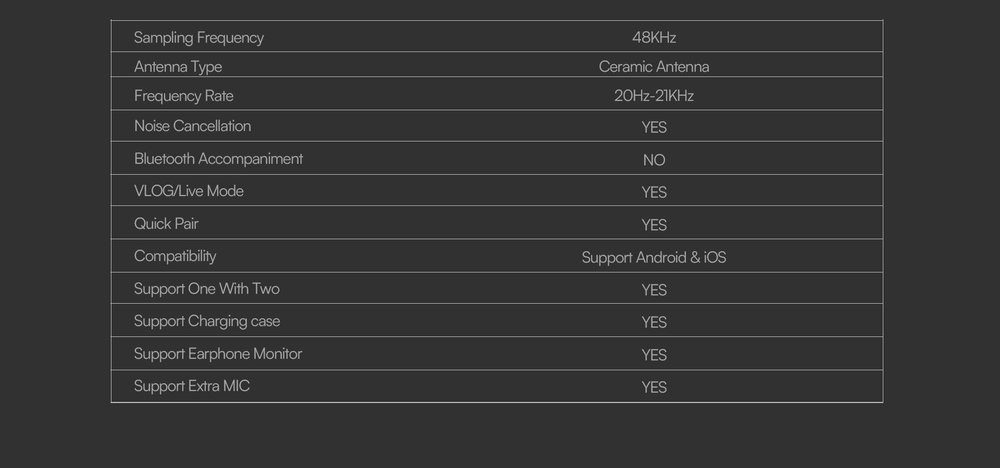Select YES beside VLOG/Live Mode
Screen dimensions: 1000x468
[654, 193]
